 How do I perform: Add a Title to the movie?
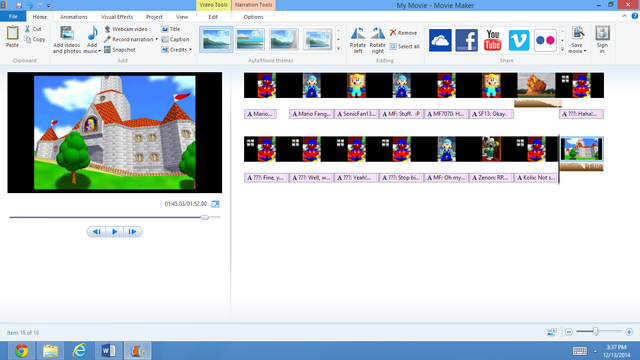[x=171, y=29]
